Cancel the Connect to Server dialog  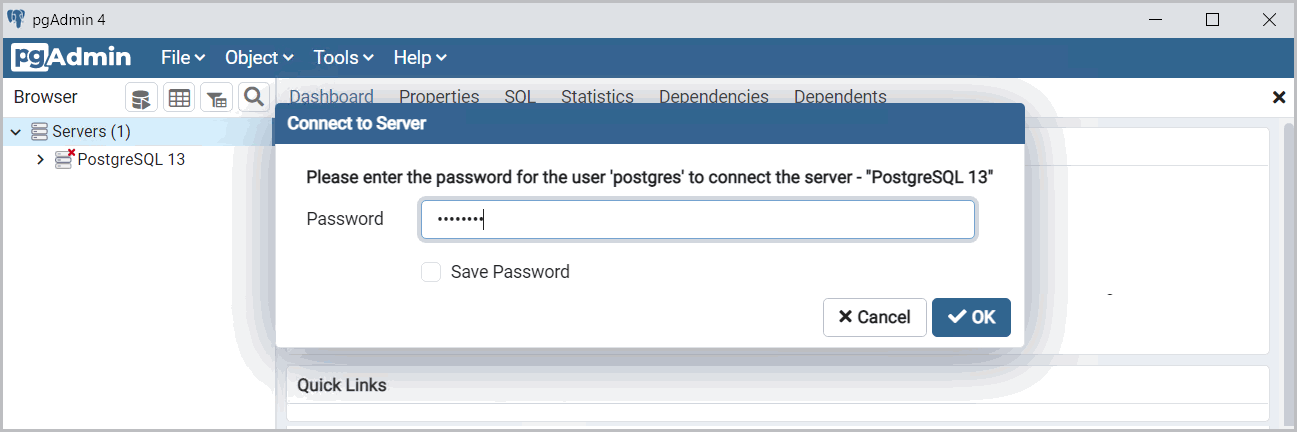click(x=874, y=317)
